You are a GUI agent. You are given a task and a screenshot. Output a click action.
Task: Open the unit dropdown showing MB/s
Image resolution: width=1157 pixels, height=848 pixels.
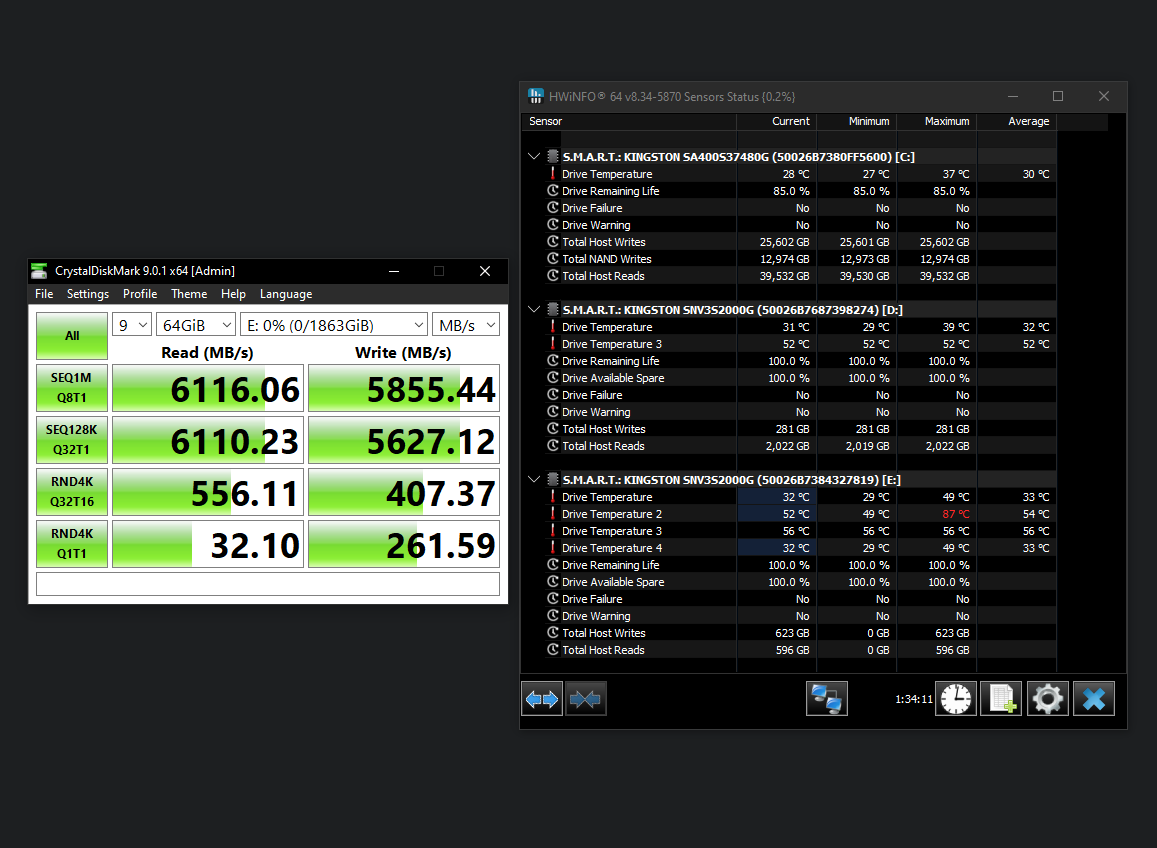point(466,325)
